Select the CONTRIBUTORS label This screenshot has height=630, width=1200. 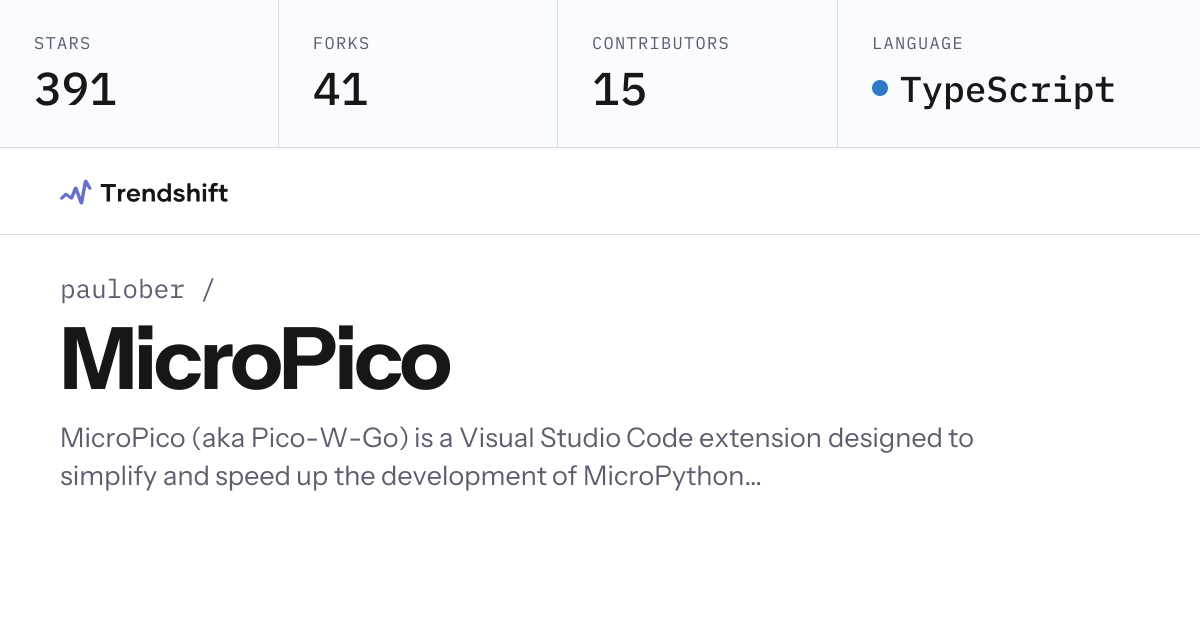coord(660,44)
